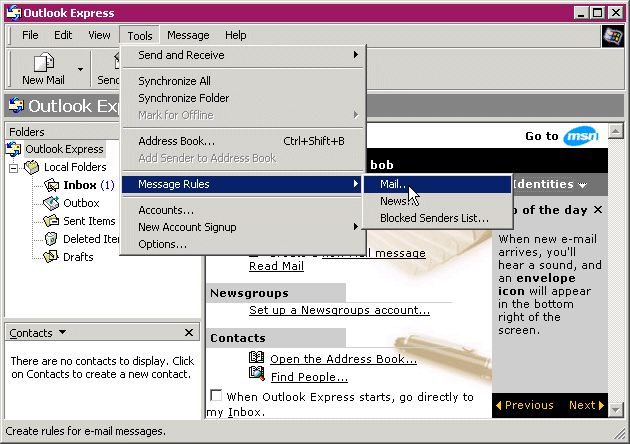Viewport: 630px width, 444px height.
Task: Click the Open the Address Book link
Action: click(x=344, y=359)
